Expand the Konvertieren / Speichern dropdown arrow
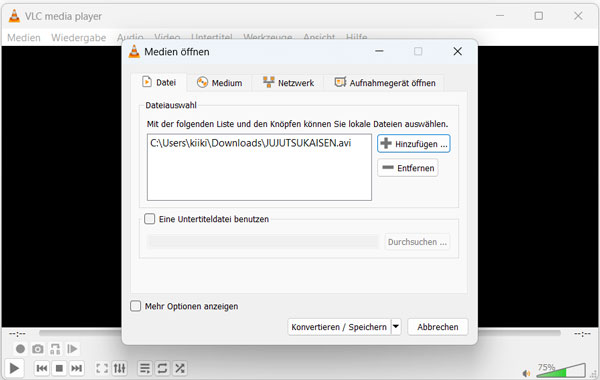Viewport: 600px width, 380px height. click(396, 327)
